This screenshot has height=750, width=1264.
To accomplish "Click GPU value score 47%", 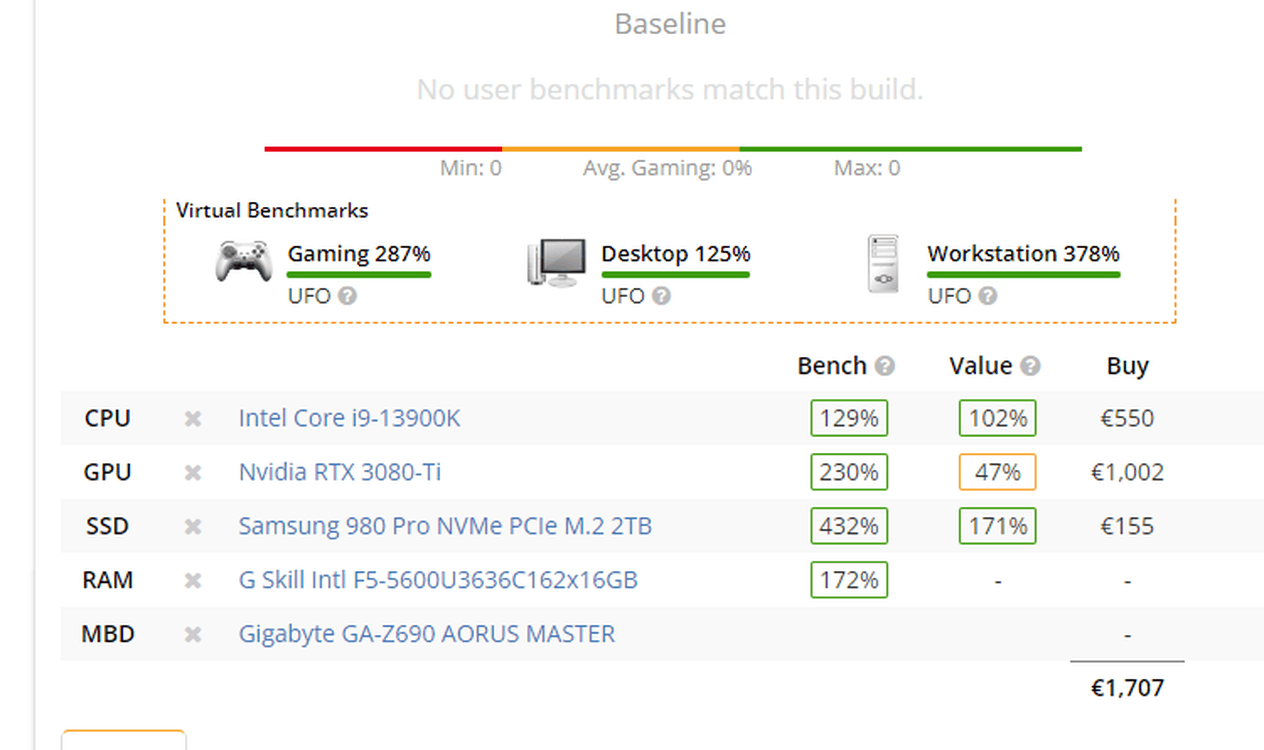I will (x=997, y=472).
